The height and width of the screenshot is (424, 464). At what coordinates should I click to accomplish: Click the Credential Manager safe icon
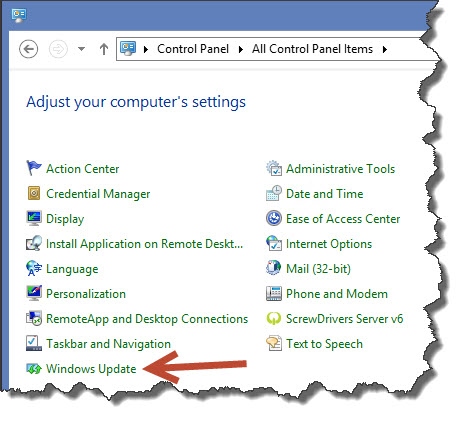[34, 193]
